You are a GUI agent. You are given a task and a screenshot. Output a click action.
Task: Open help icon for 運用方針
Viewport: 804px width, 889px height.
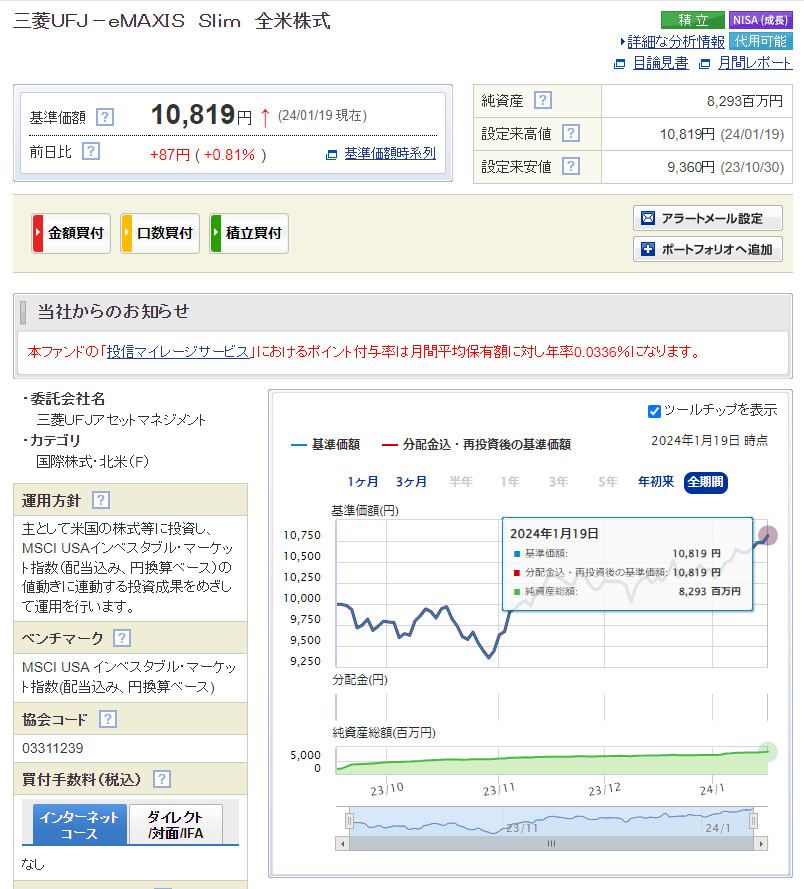pyautogui.click(x=101, y=500)
